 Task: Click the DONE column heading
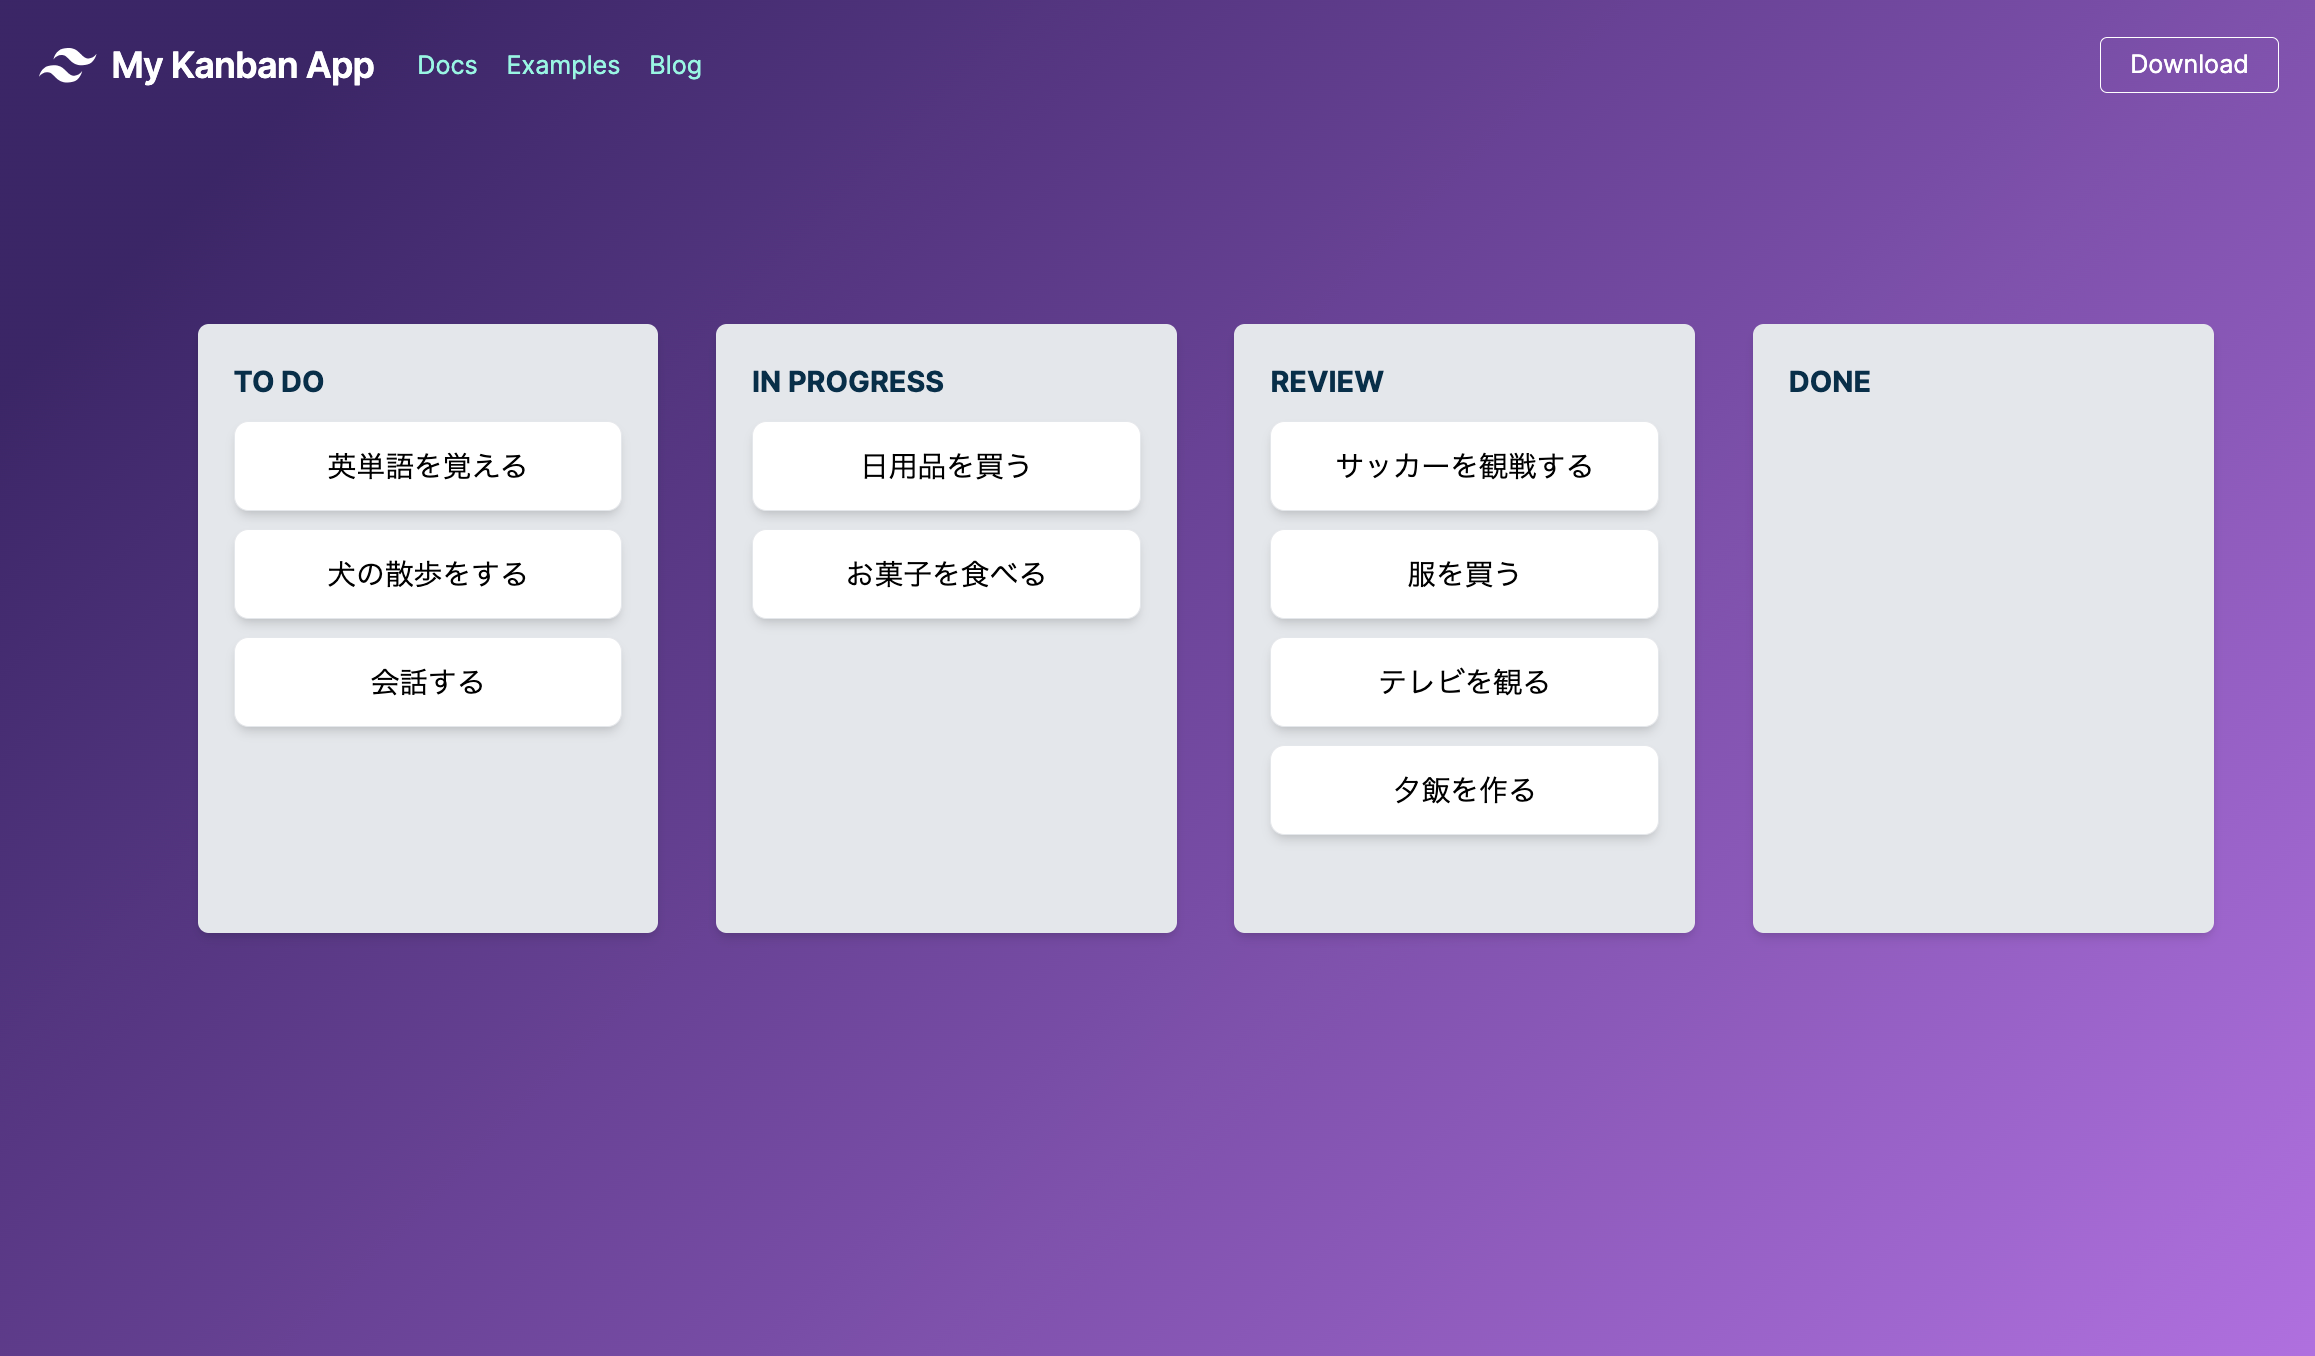(1829, 381)
